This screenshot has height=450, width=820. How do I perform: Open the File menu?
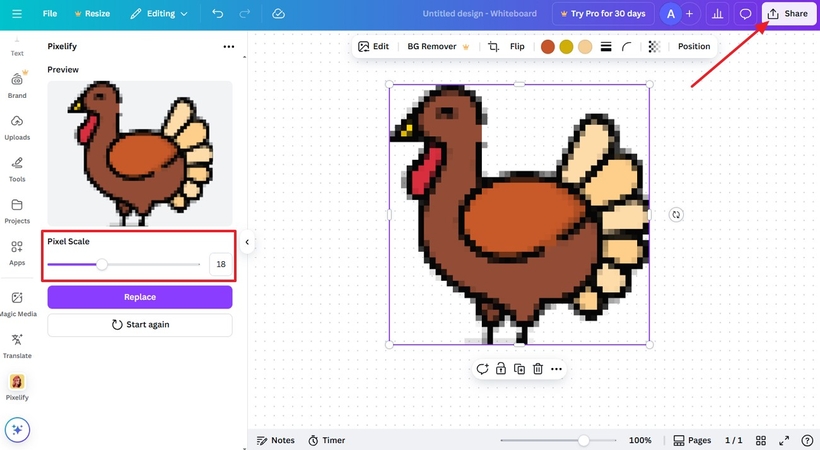point(50,14)
